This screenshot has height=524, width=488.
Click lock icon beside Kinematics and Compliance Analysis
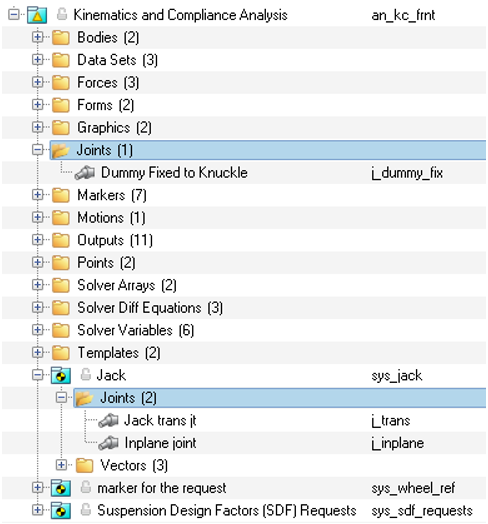coord(62,14)
